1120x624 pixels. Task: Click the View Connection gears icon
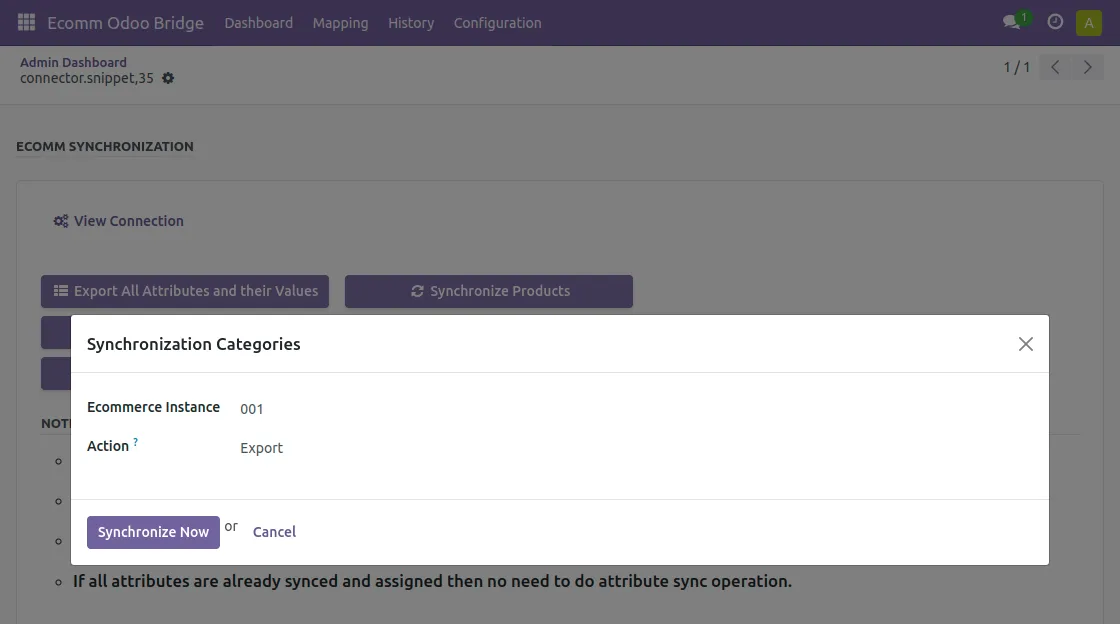[x=60, y=220]
